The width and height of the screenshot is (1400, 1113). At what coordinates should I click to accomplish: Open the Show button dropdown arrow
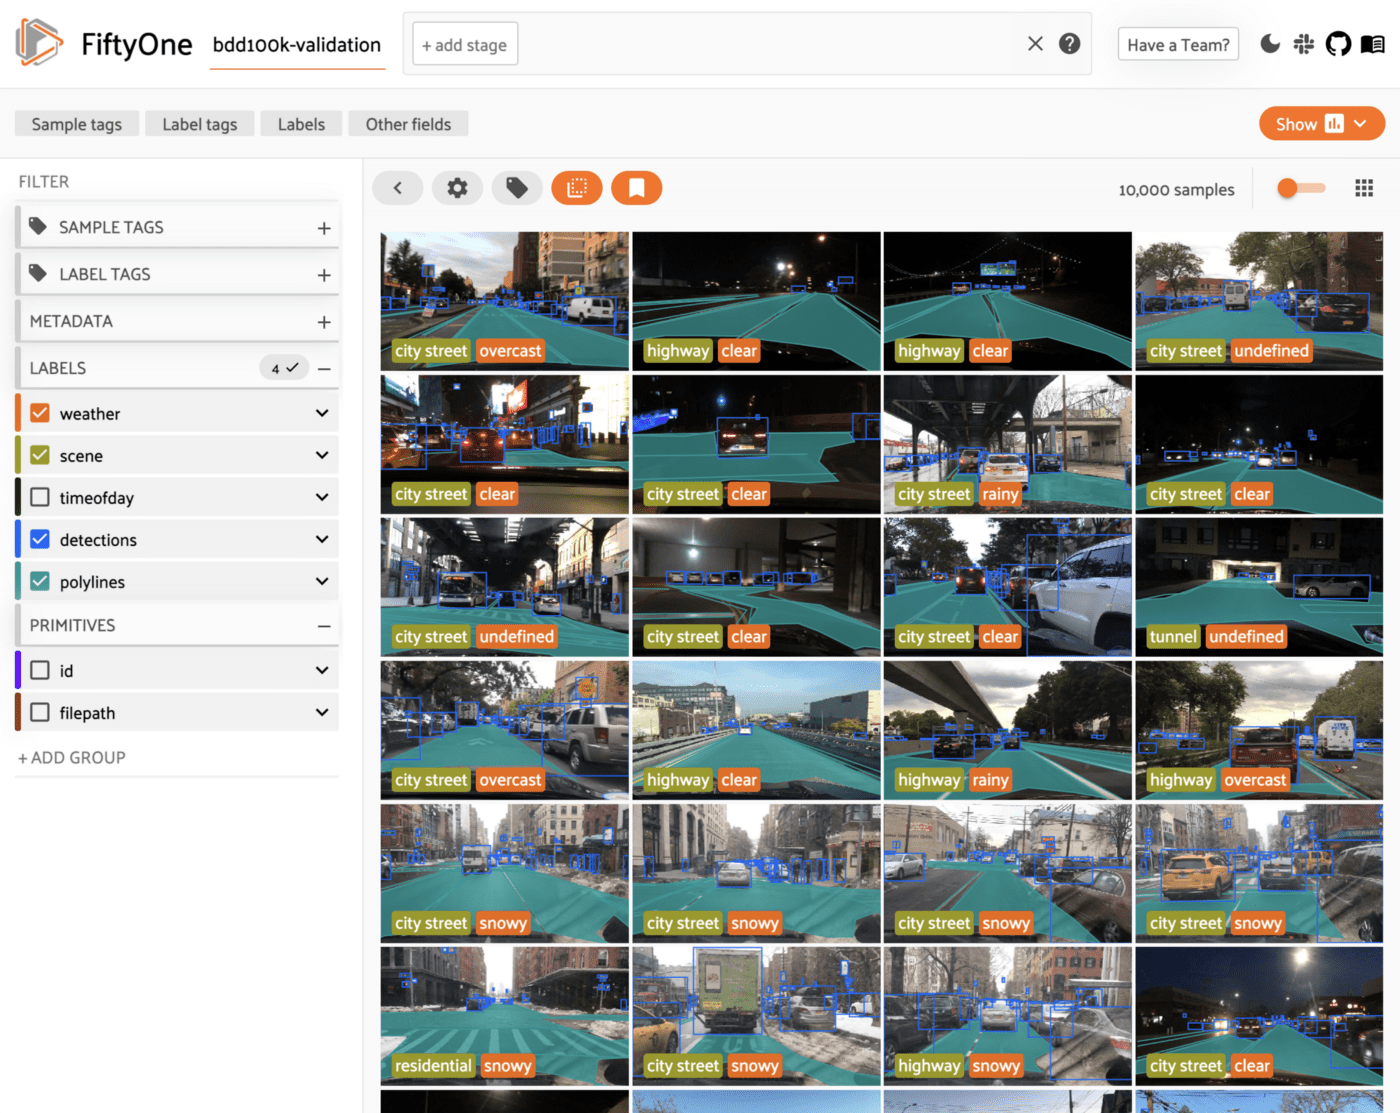tap(1360, 124)
